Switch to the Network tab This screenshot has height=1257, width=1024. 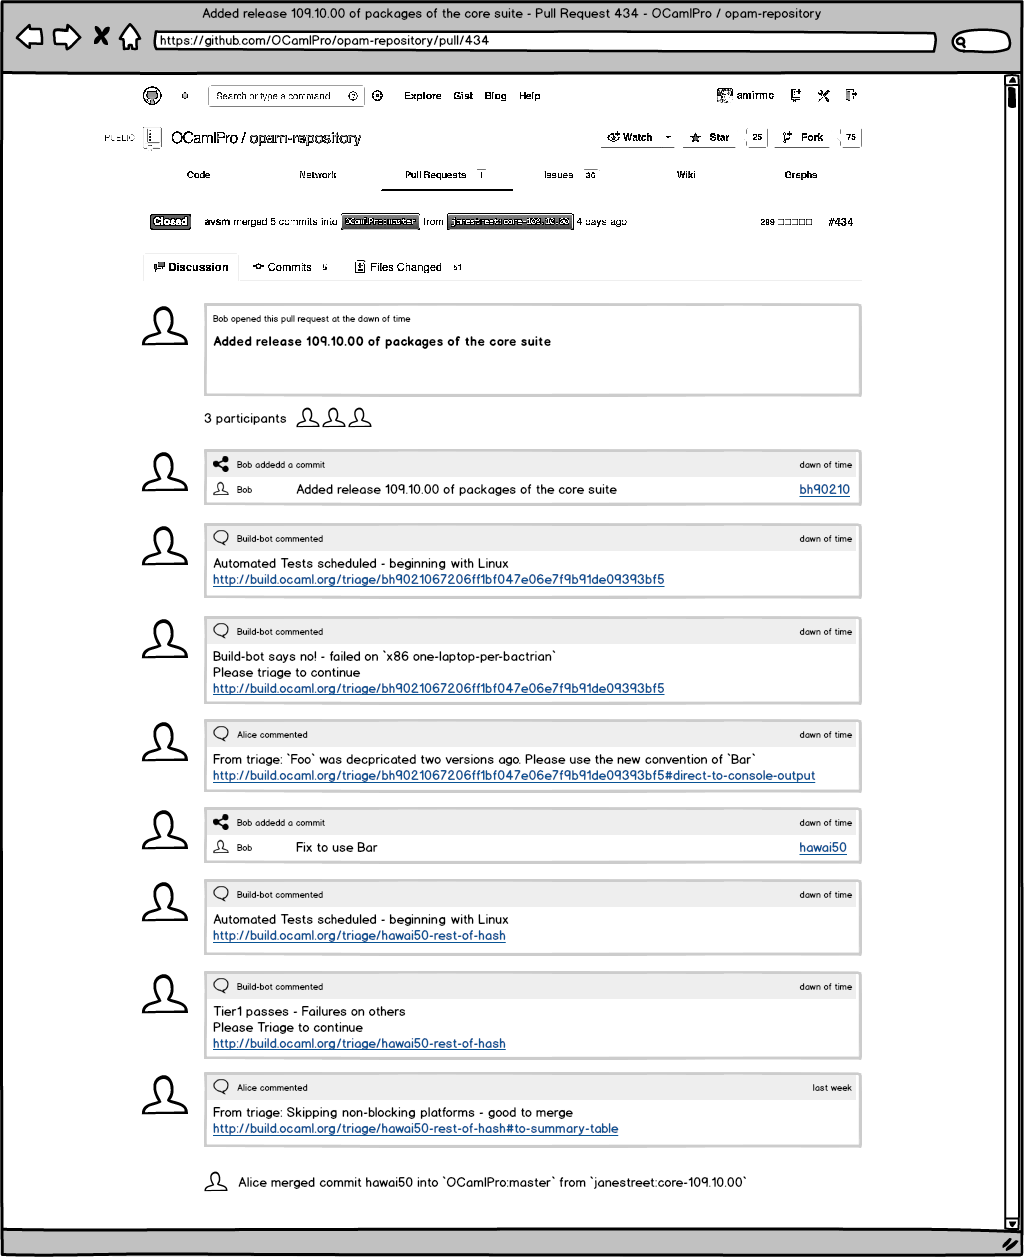[x=318, y=175]
